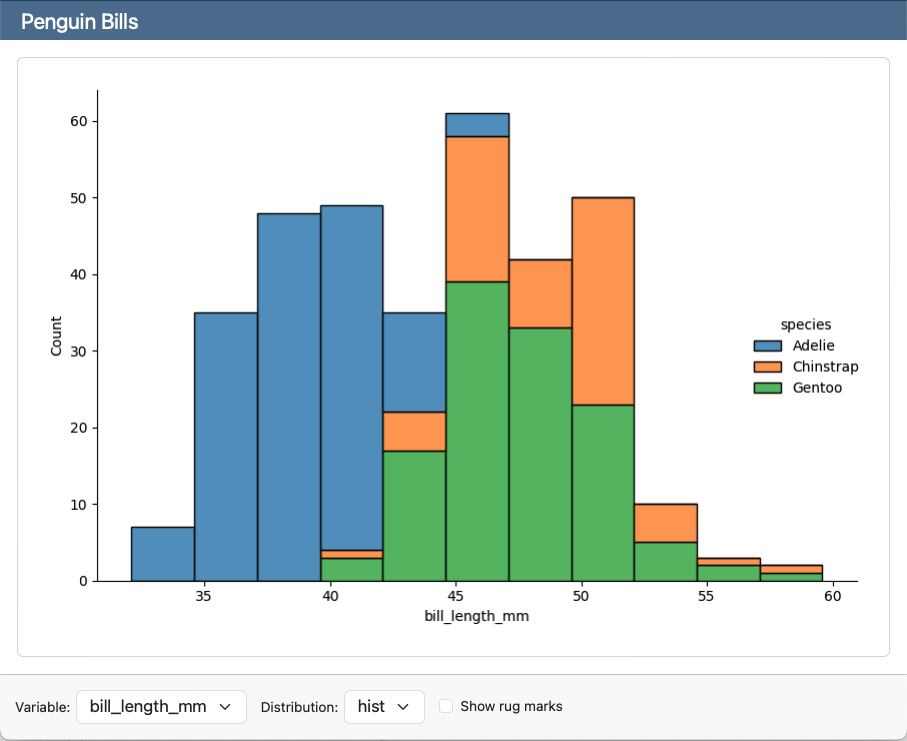907x741 pixels.
Task: Click the bill_length_mm x-axis label
Action: pos(476,617)
